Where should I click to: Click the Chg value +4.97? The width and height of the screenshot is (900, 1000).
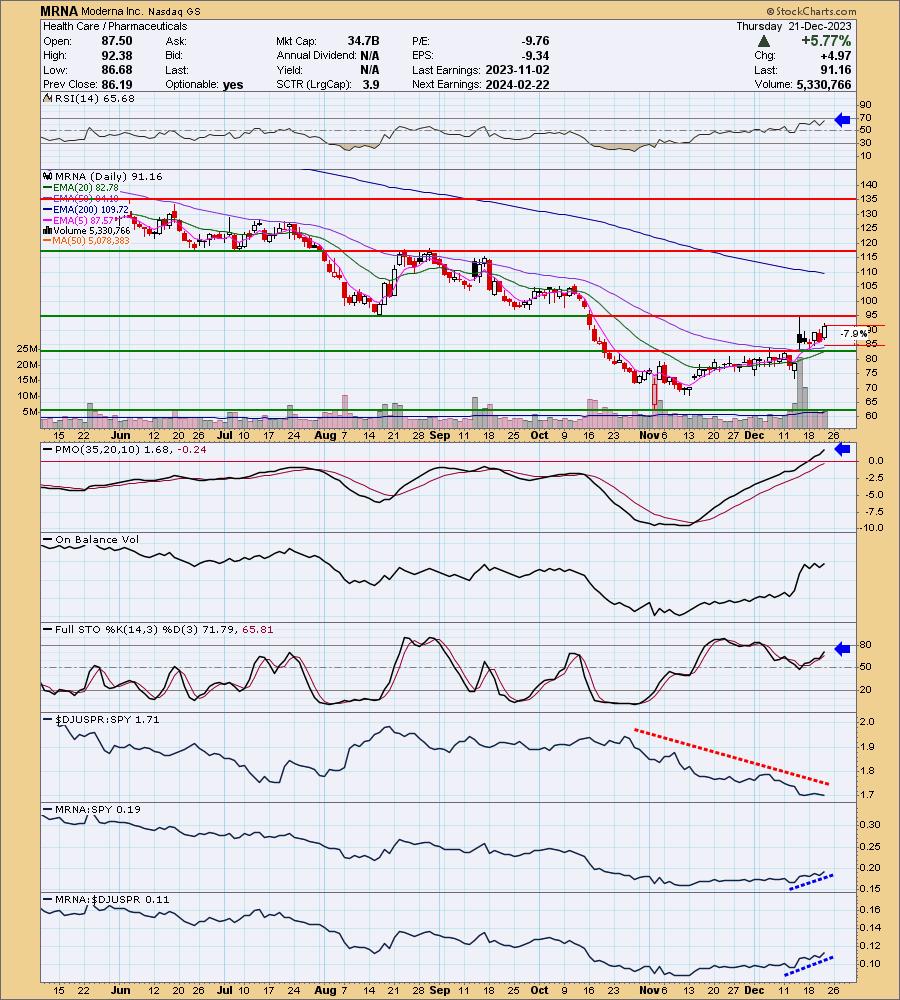click(836, 55)
